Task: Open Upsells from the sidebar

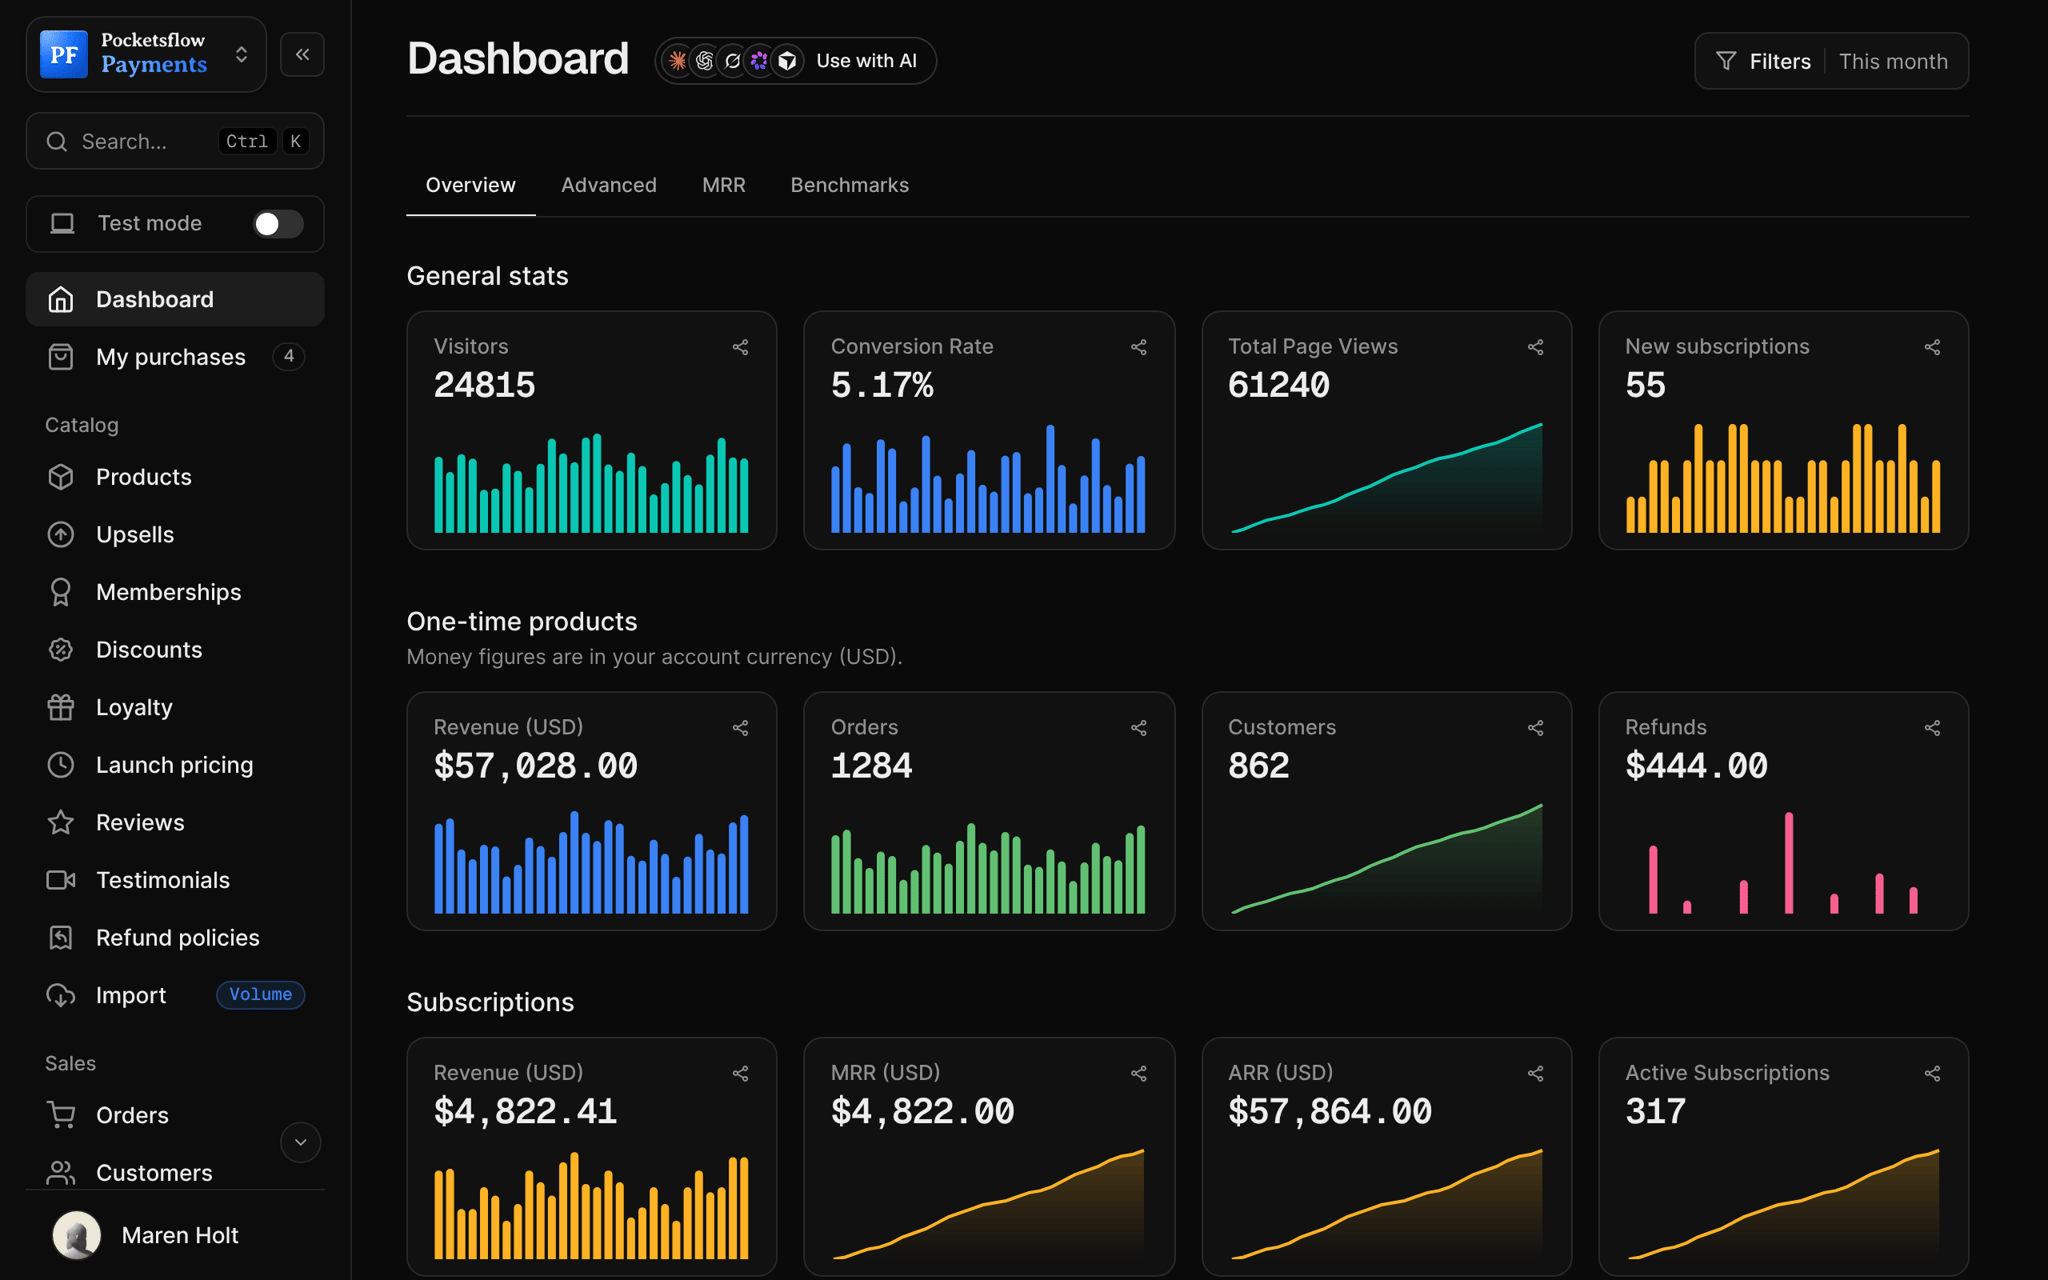Action: click(x=175, y=535)
